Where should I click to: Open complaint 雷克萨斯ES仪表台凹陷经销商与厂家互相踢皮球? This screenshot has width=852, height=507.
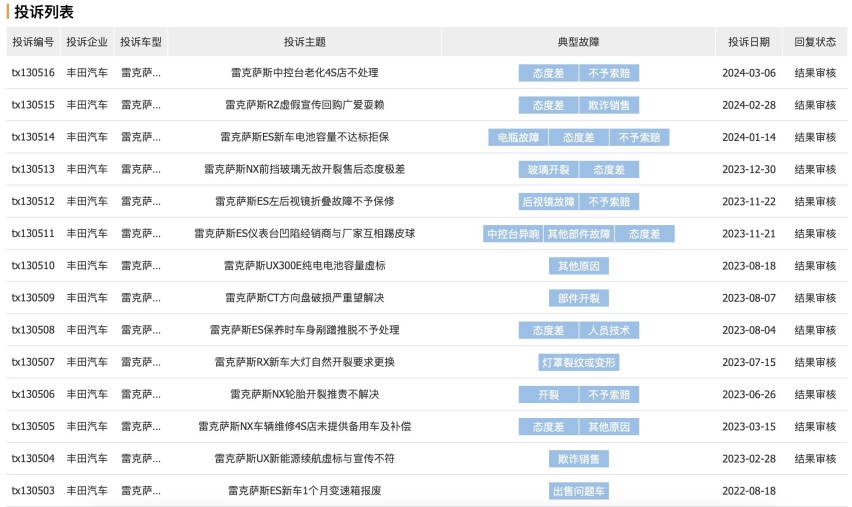click(x=304, y=234)
